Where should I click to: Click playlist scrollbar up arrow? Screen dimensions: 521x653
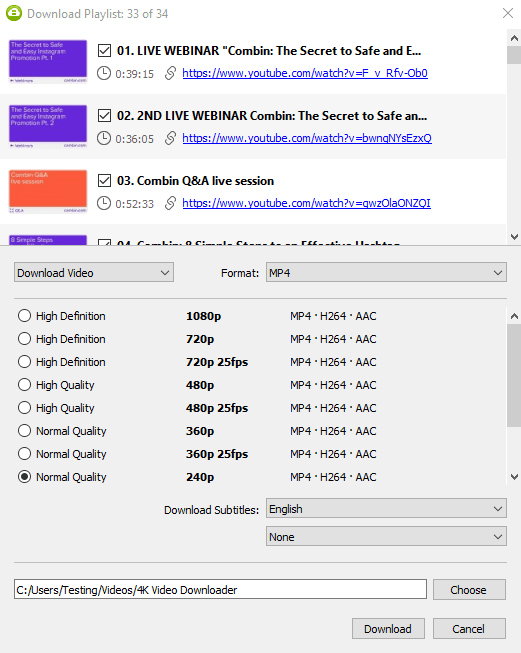[x=514, y=38]
